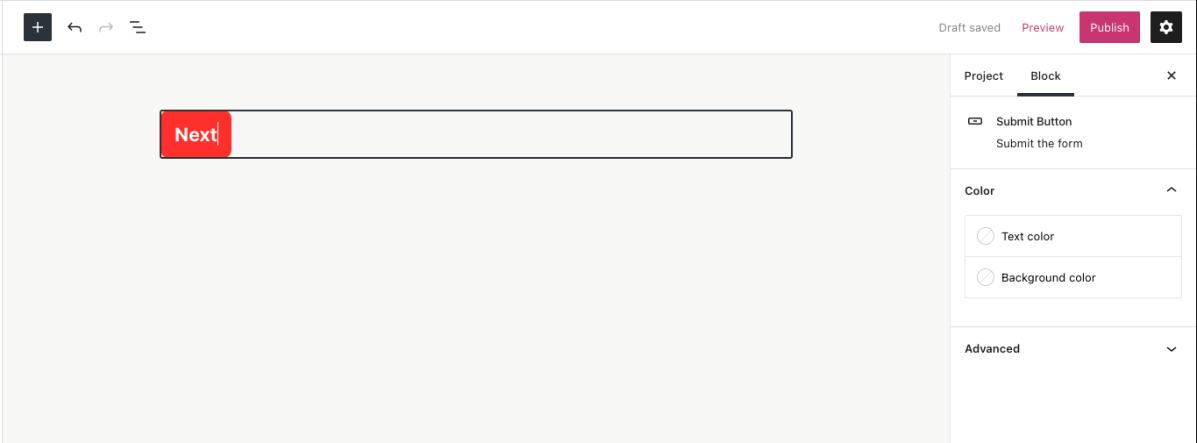Click the Draft saved status text
1197x443 pixels.
969,28
